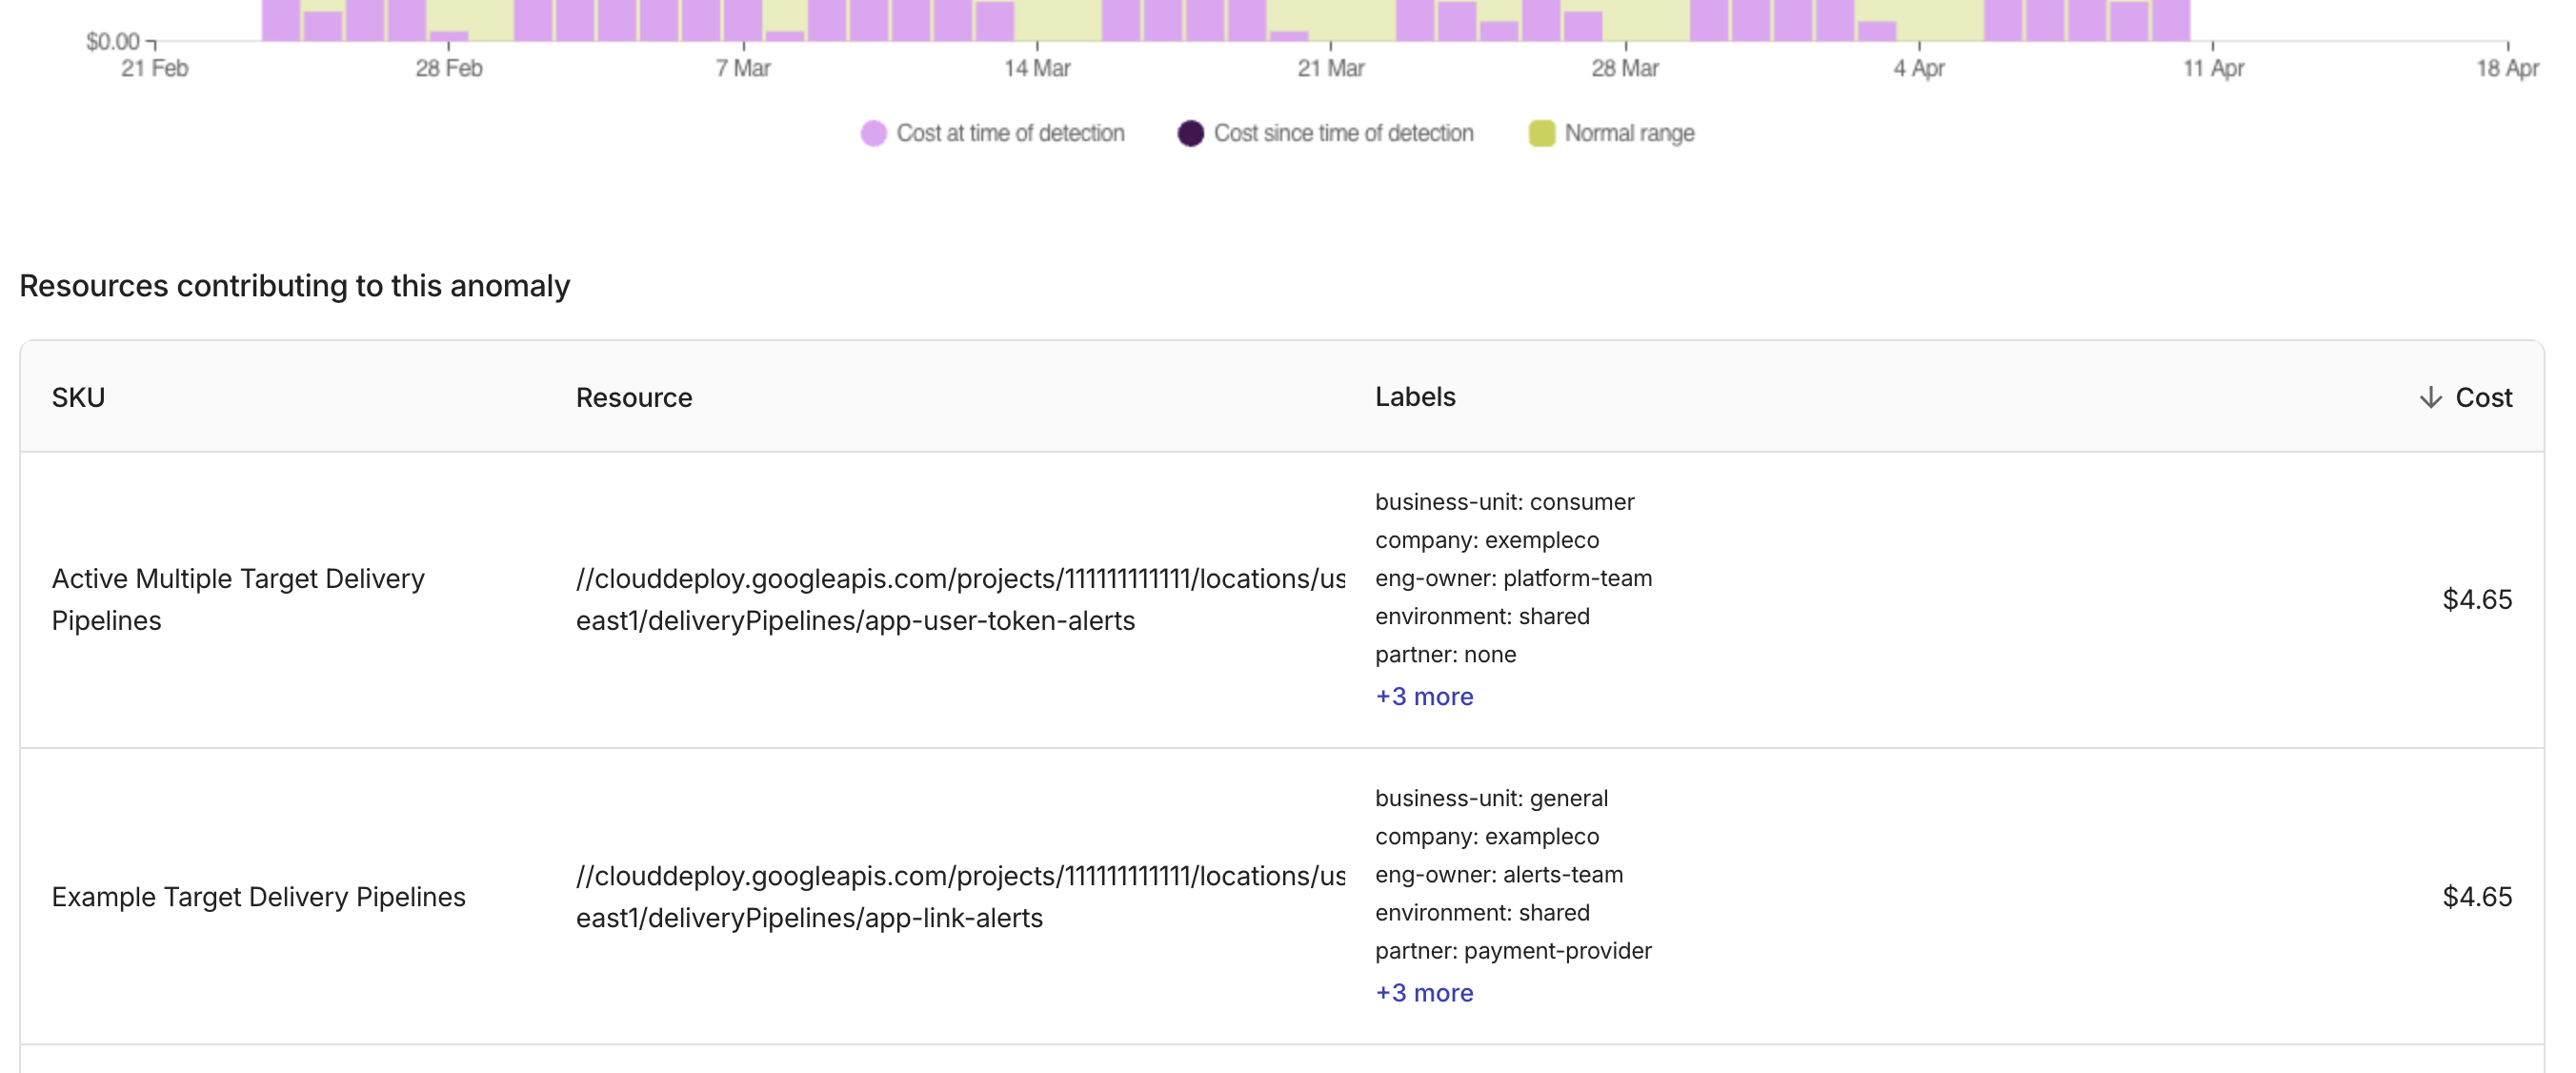Click the first row's $4.65 cost
The width and height of the screenshot is (2576, 1073).
(2476, 599)
